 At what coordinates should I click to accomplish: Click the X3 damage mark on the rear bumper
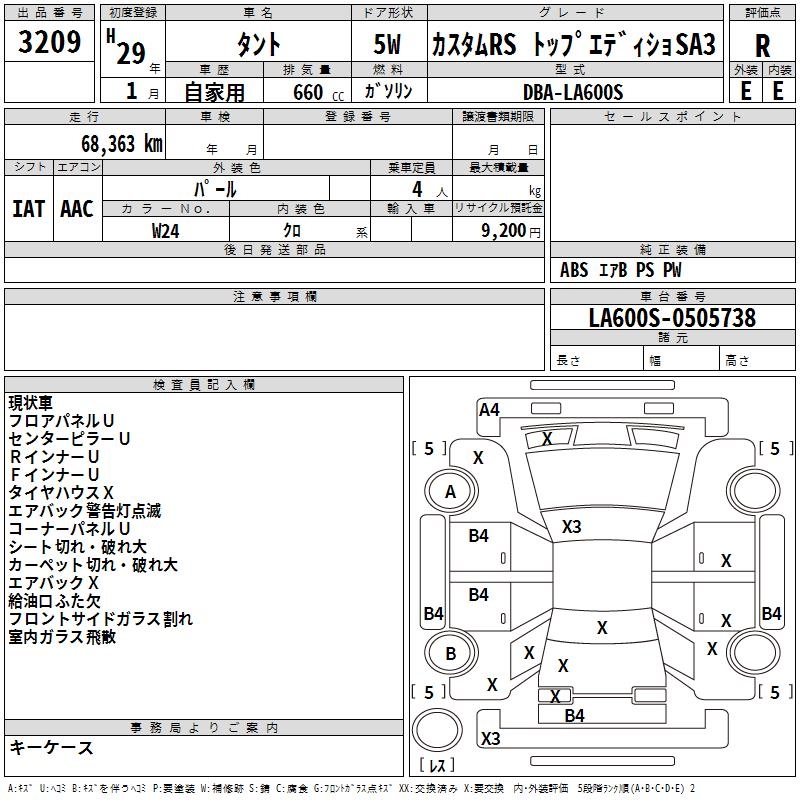click(x=490, y=739)
